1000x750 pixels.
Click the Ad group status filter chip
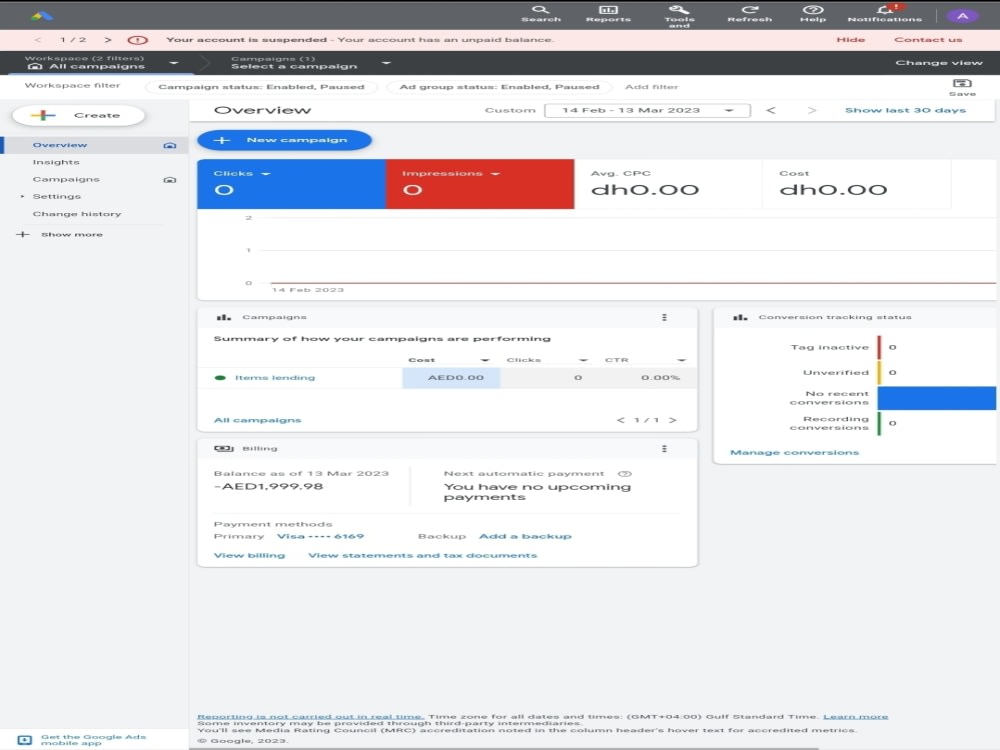[x=499, y=87]
